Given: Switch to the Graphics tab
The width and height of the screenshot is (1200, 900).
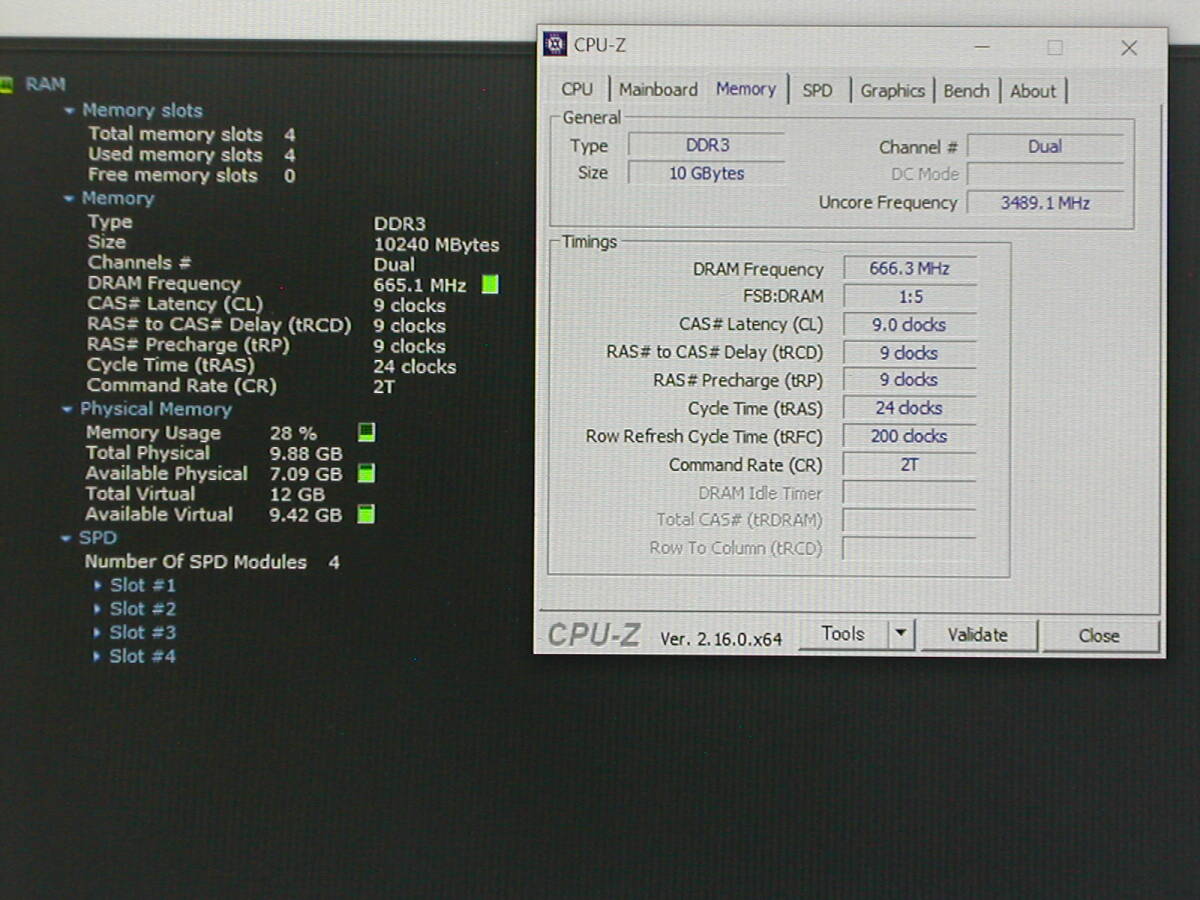Looking at the screenshot, I should (892, 90).
